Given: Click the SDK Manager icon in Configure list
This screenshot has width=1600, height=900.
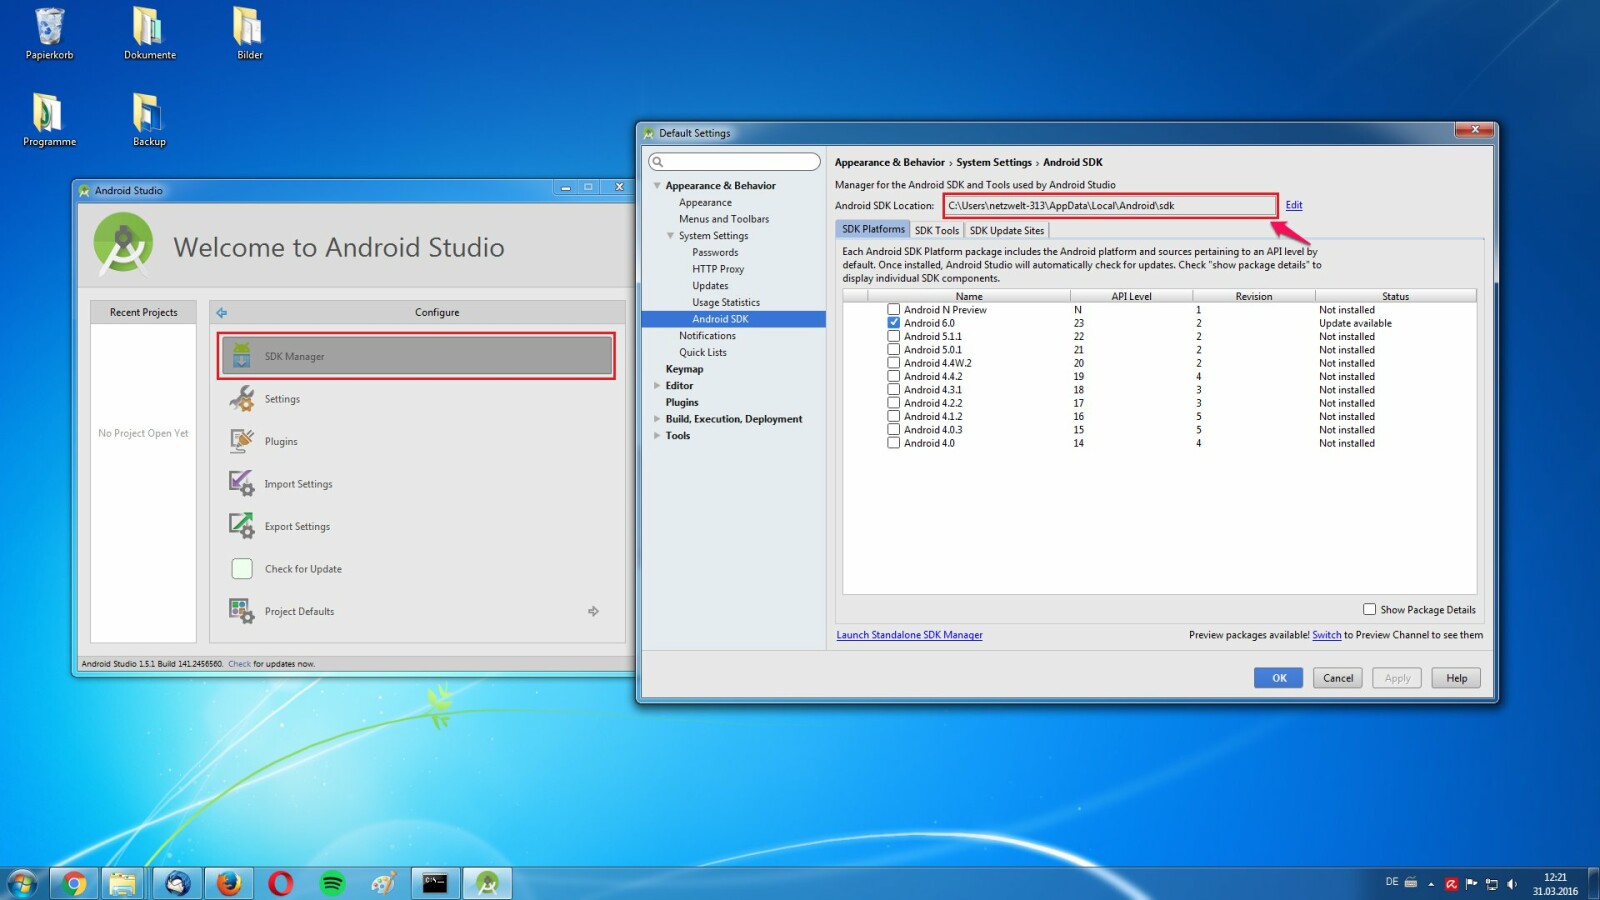Looking at the screenshot, I should [242, 356].
